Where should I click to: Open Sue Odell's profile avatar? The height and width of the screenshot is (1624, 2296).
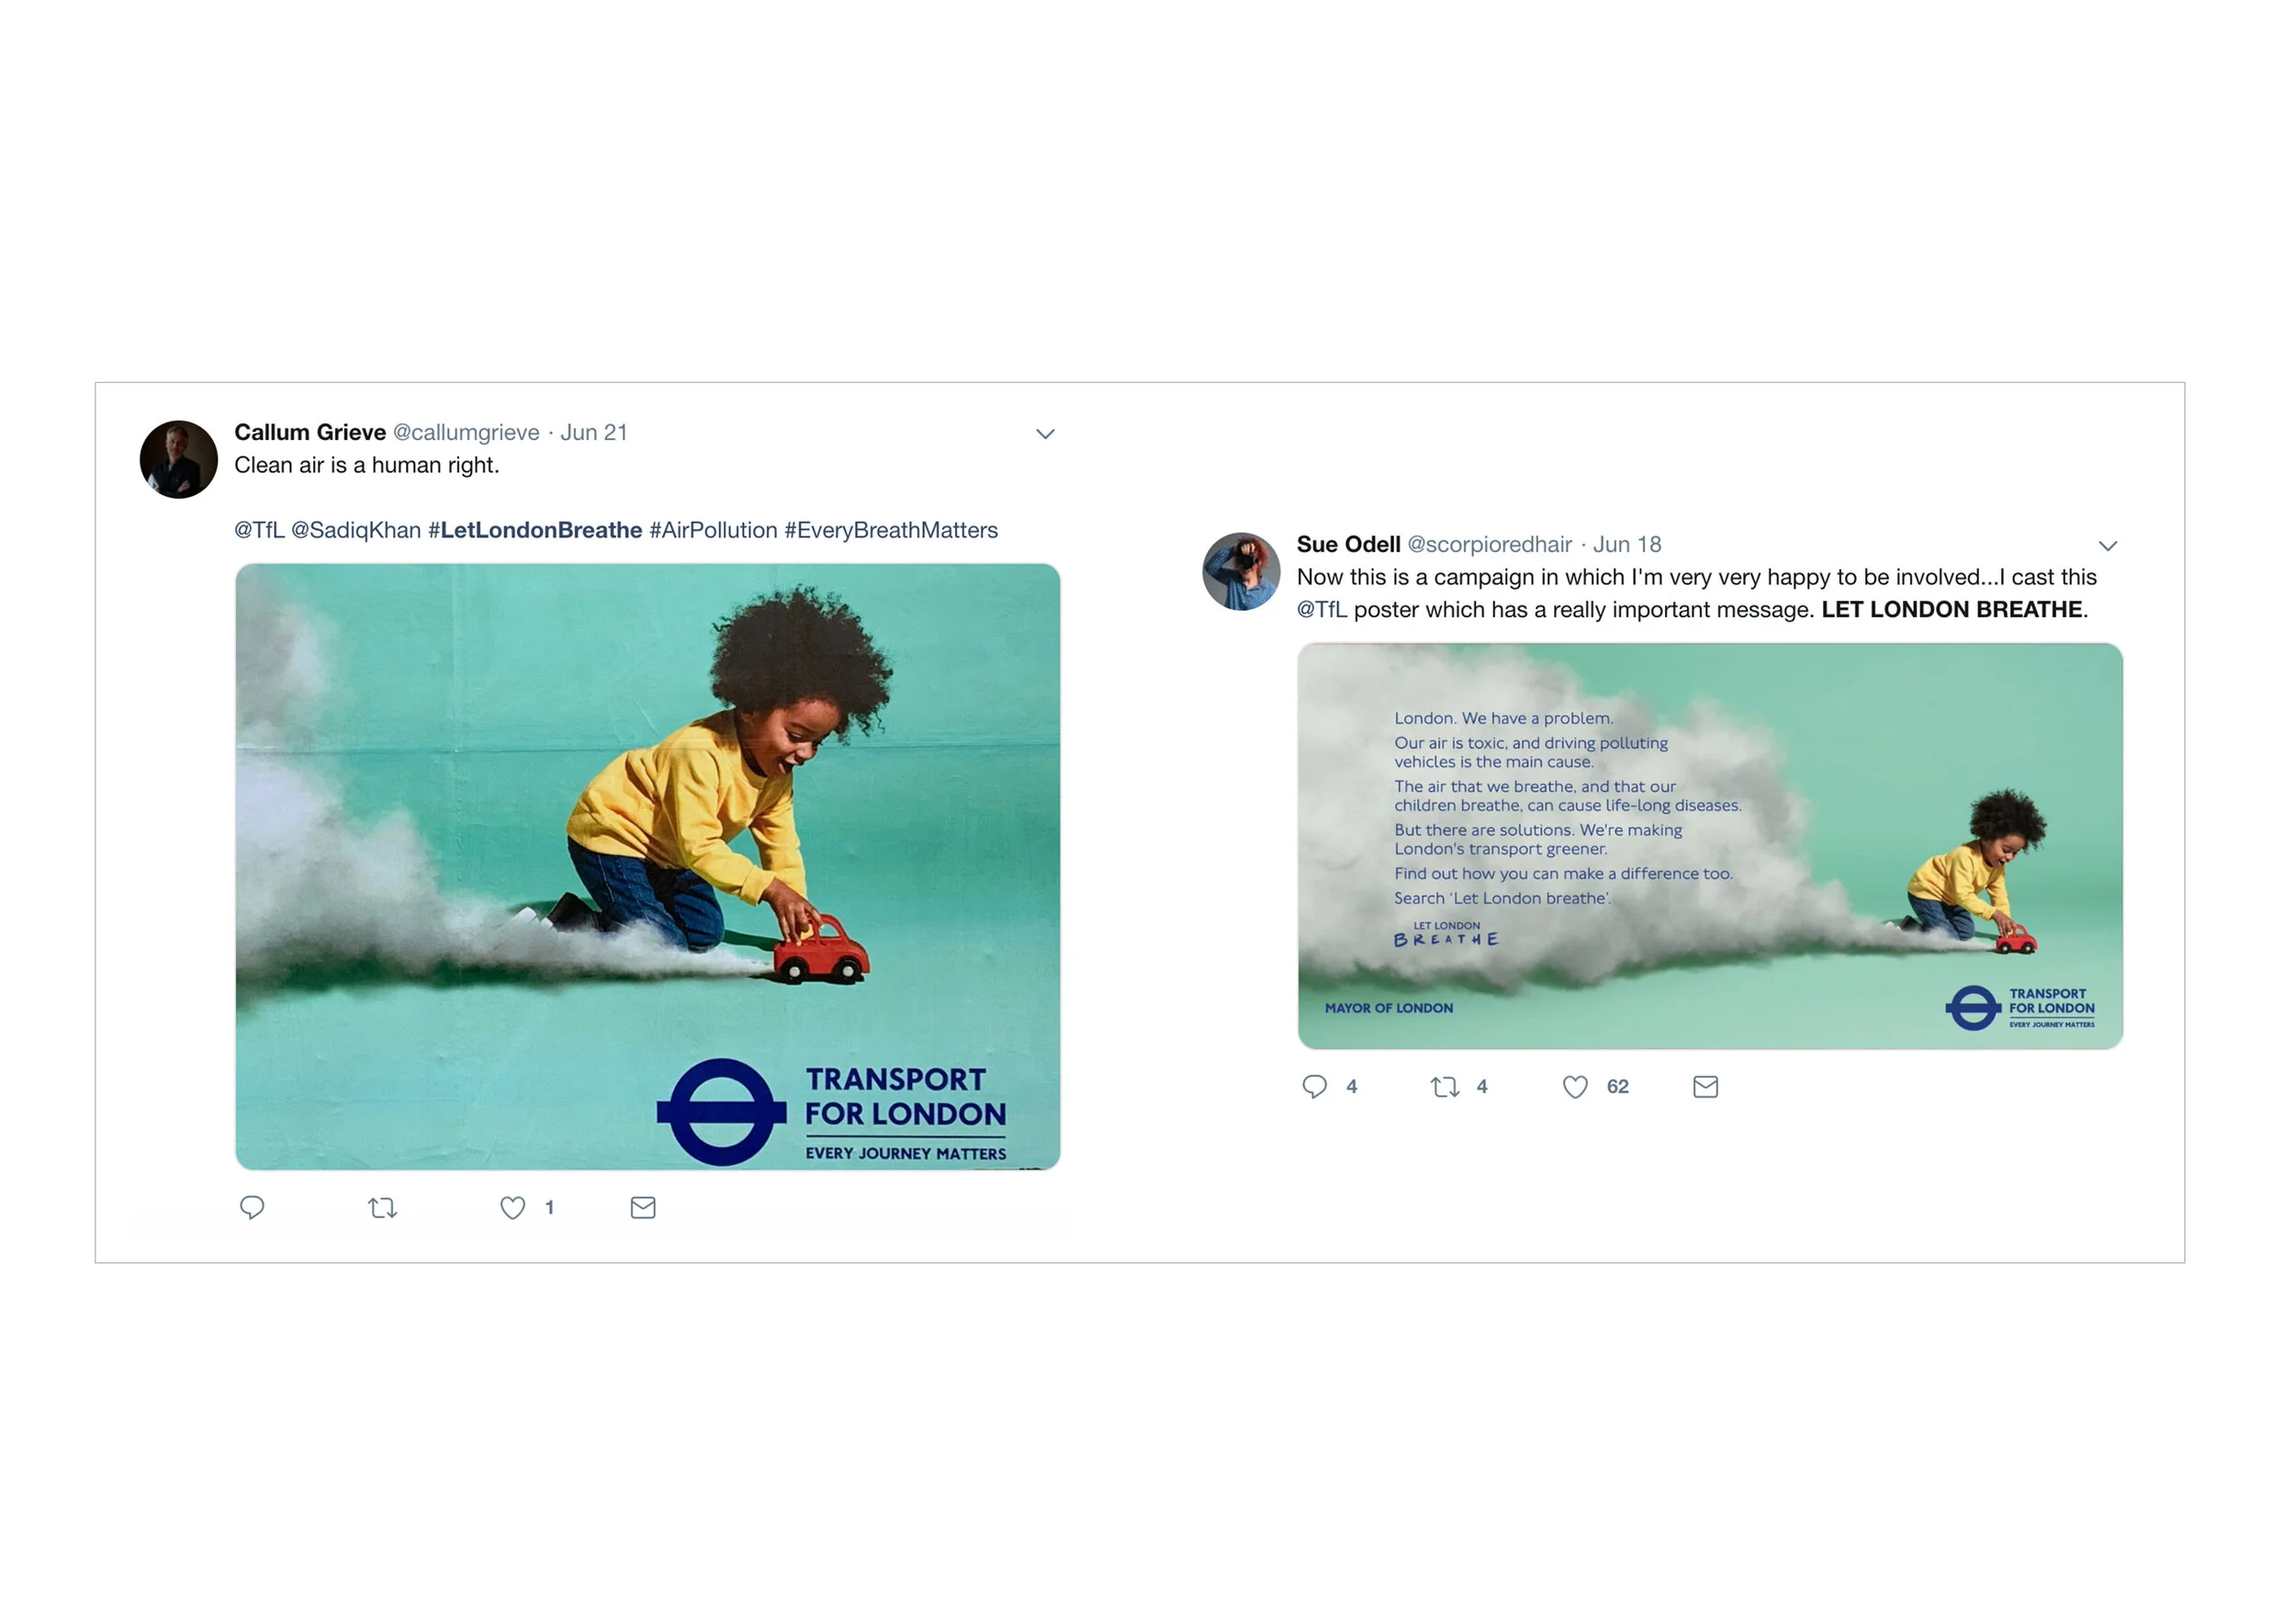click(1241, 571)
